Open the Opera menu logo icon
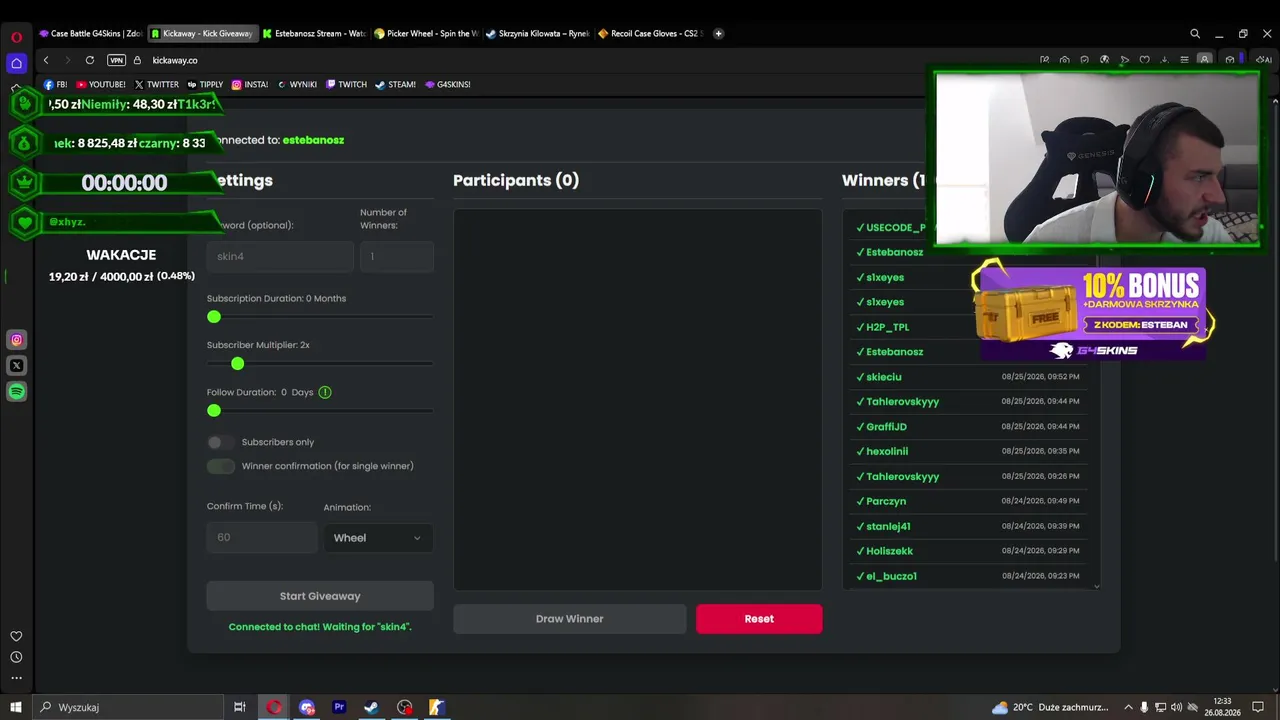This screenshot has height=720, width=1280. pyautogui.click(x=16, y=37)
